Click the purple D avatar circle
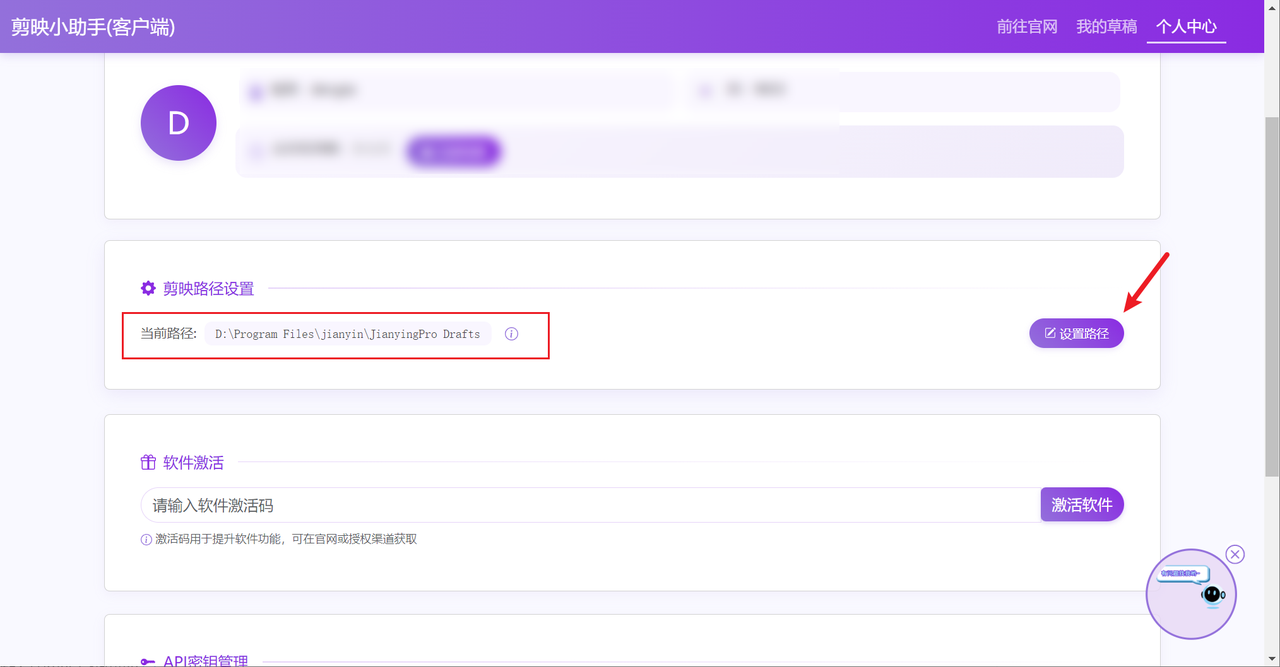This screenshot has width=1280, height=667. point(178,123)
